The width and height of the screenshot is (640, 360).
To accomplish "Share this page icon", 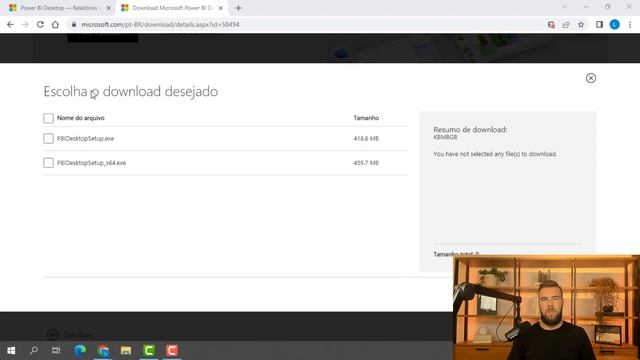I will [x=566, y=24].
